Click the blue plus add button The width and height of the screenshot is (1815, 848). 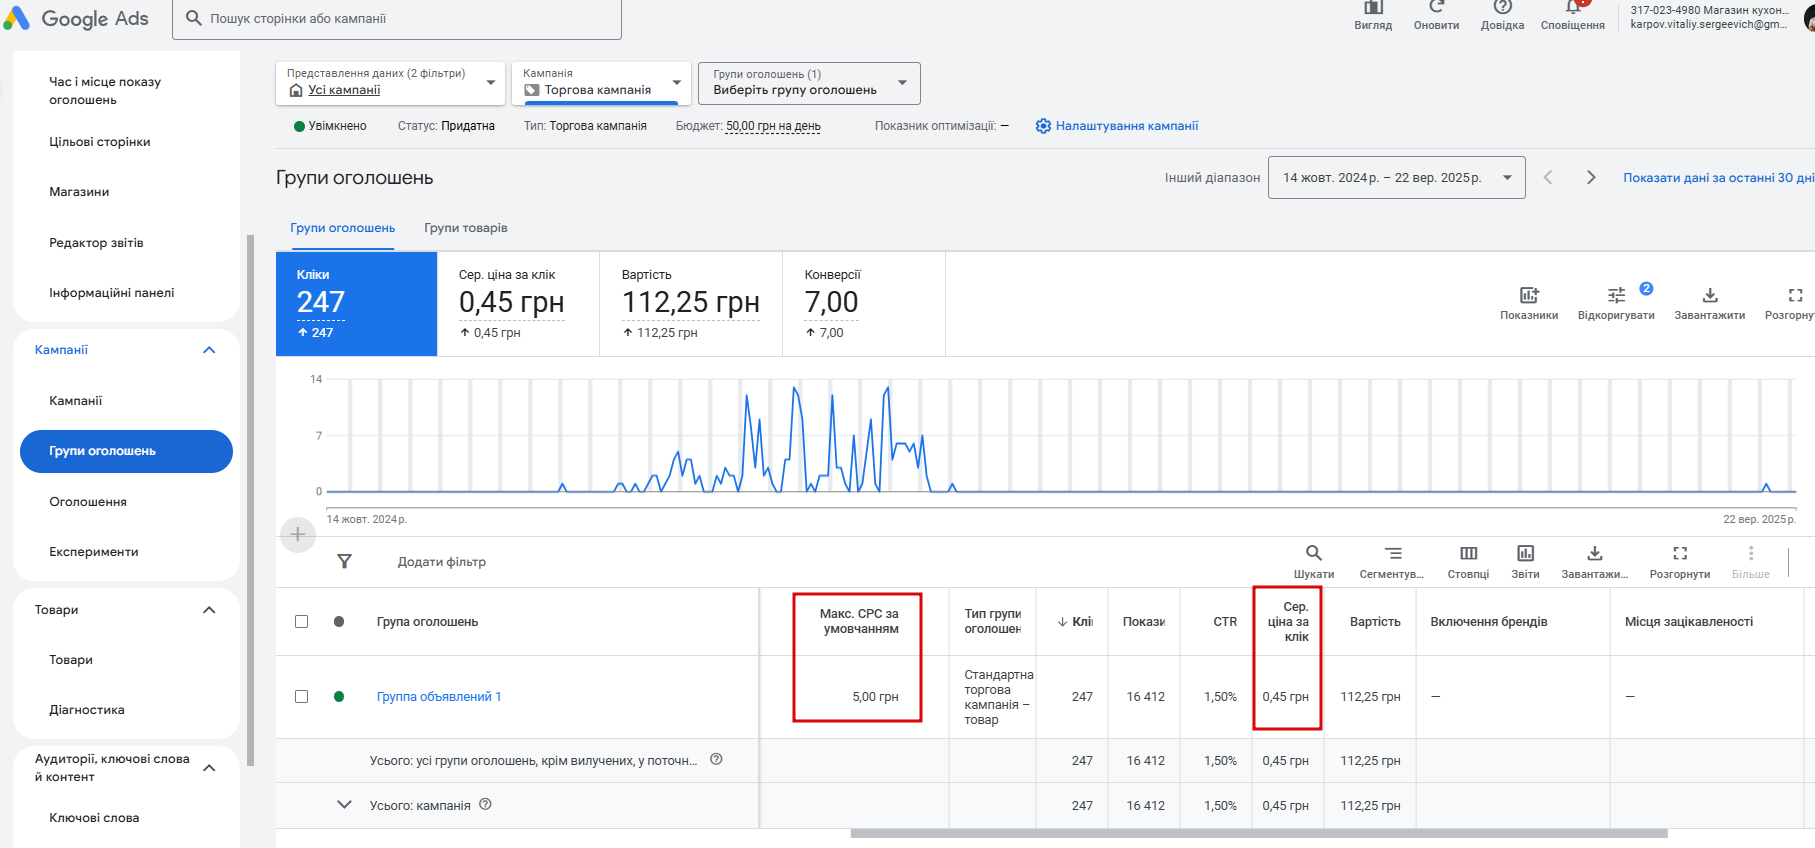click(298, 535)
